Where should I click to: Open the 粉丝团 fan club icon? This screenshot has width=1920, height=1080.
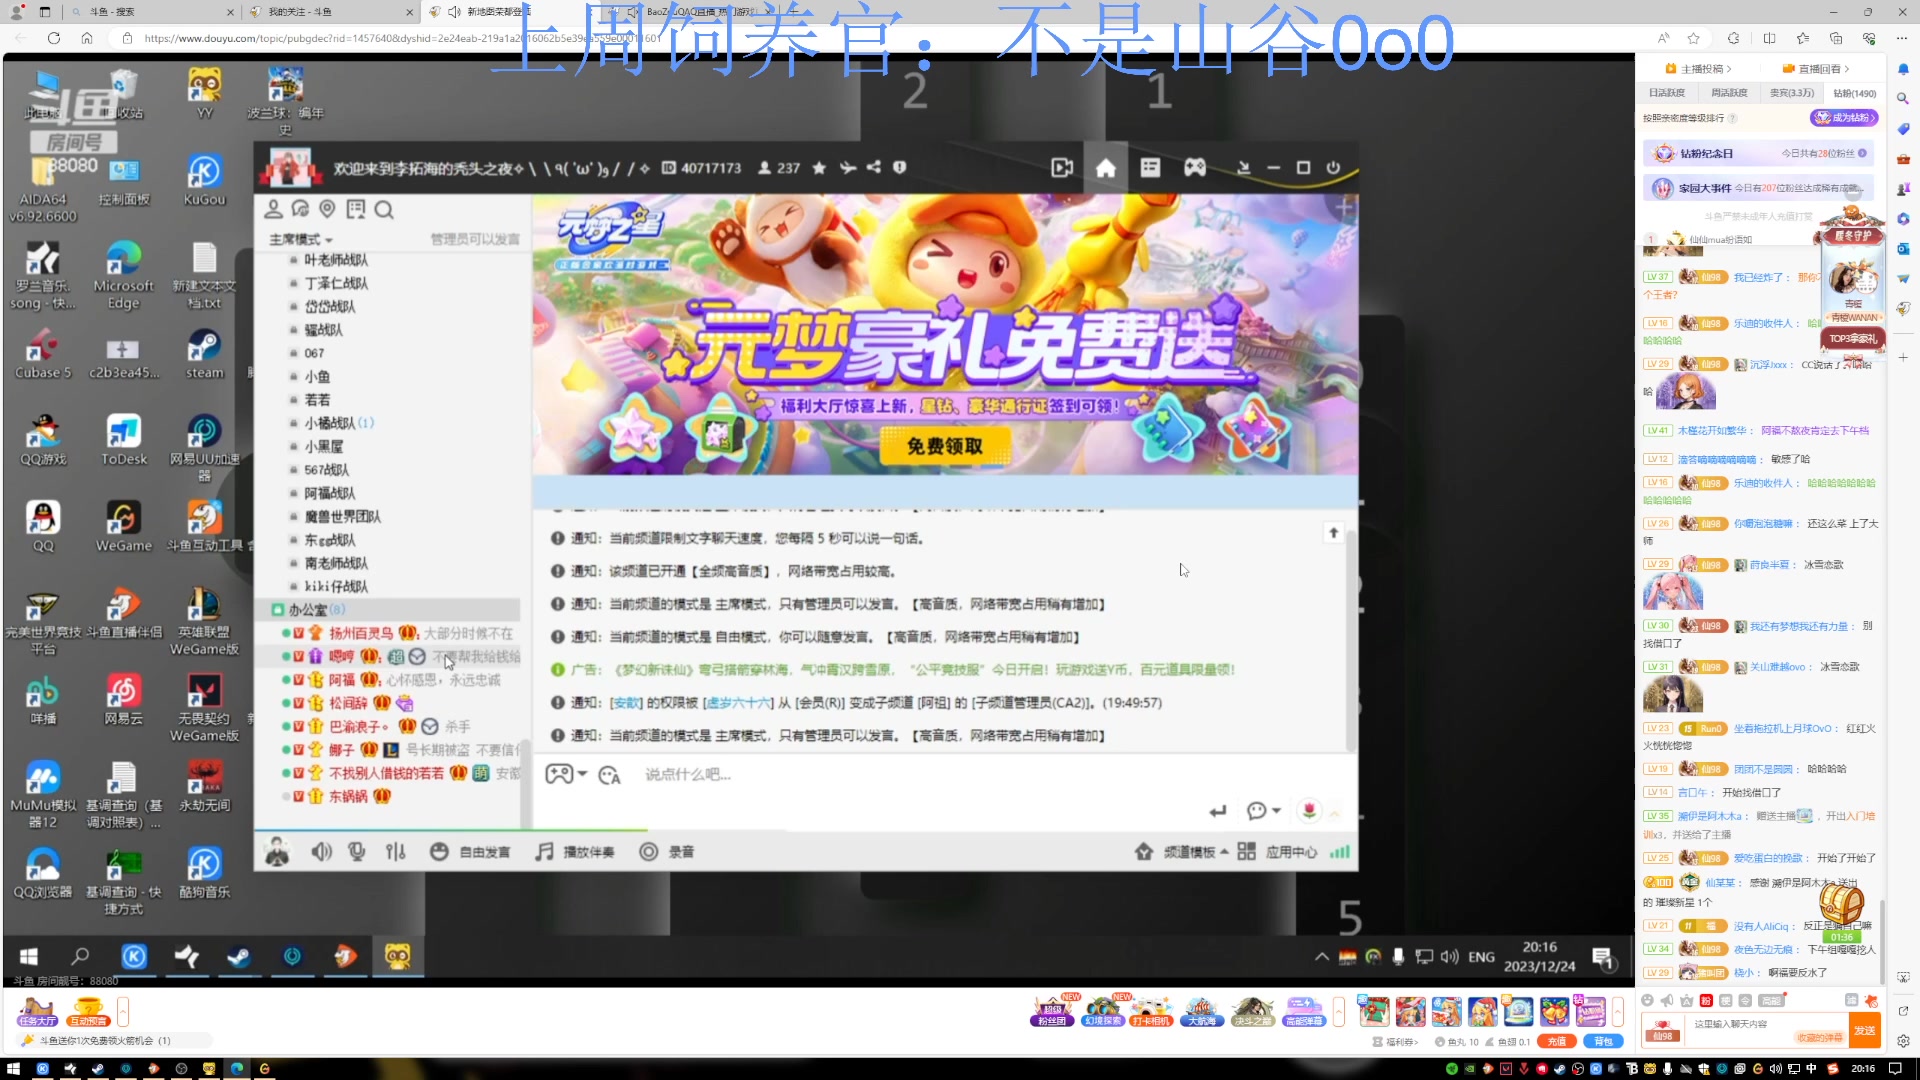(x=1052, y=1011)
